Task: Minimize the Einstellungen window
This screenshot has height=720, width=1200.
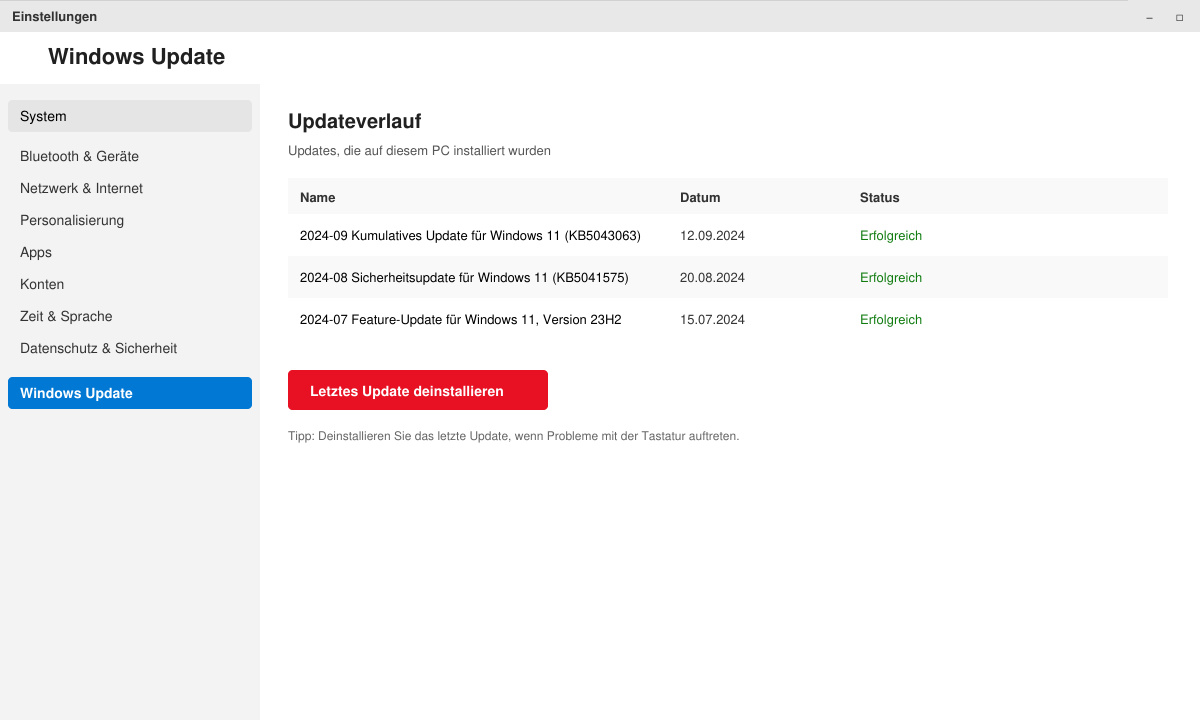Action: (1150, 17)
